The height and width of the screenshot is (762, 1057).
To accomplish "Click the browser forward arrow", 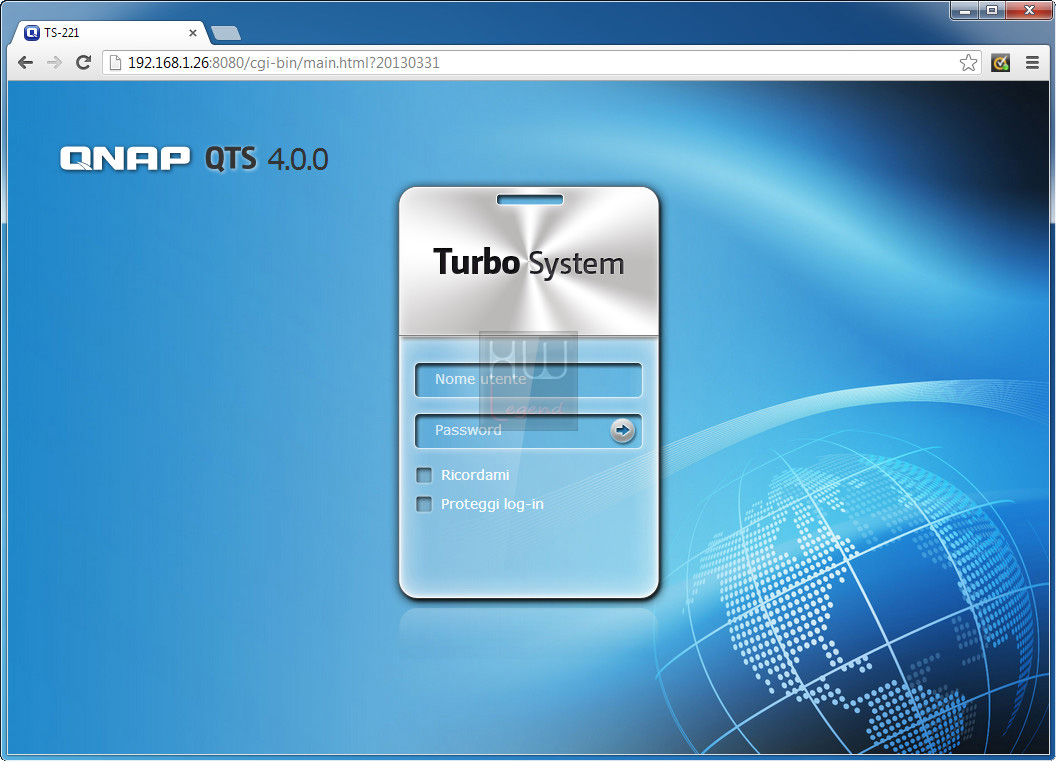I will click(x=55, y=63).
